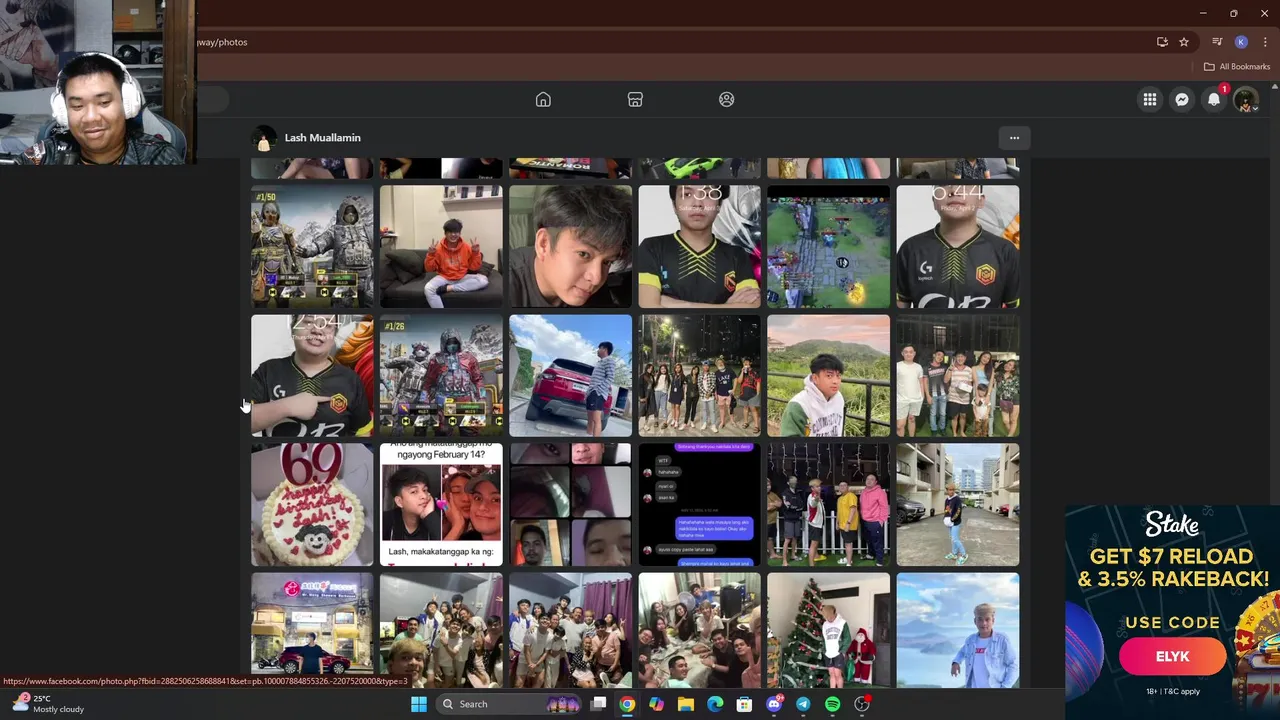The height and width of the screenshot is (720, 1280).
Task: Open the weather widget showing 25°C
Action: click(47, 703)
